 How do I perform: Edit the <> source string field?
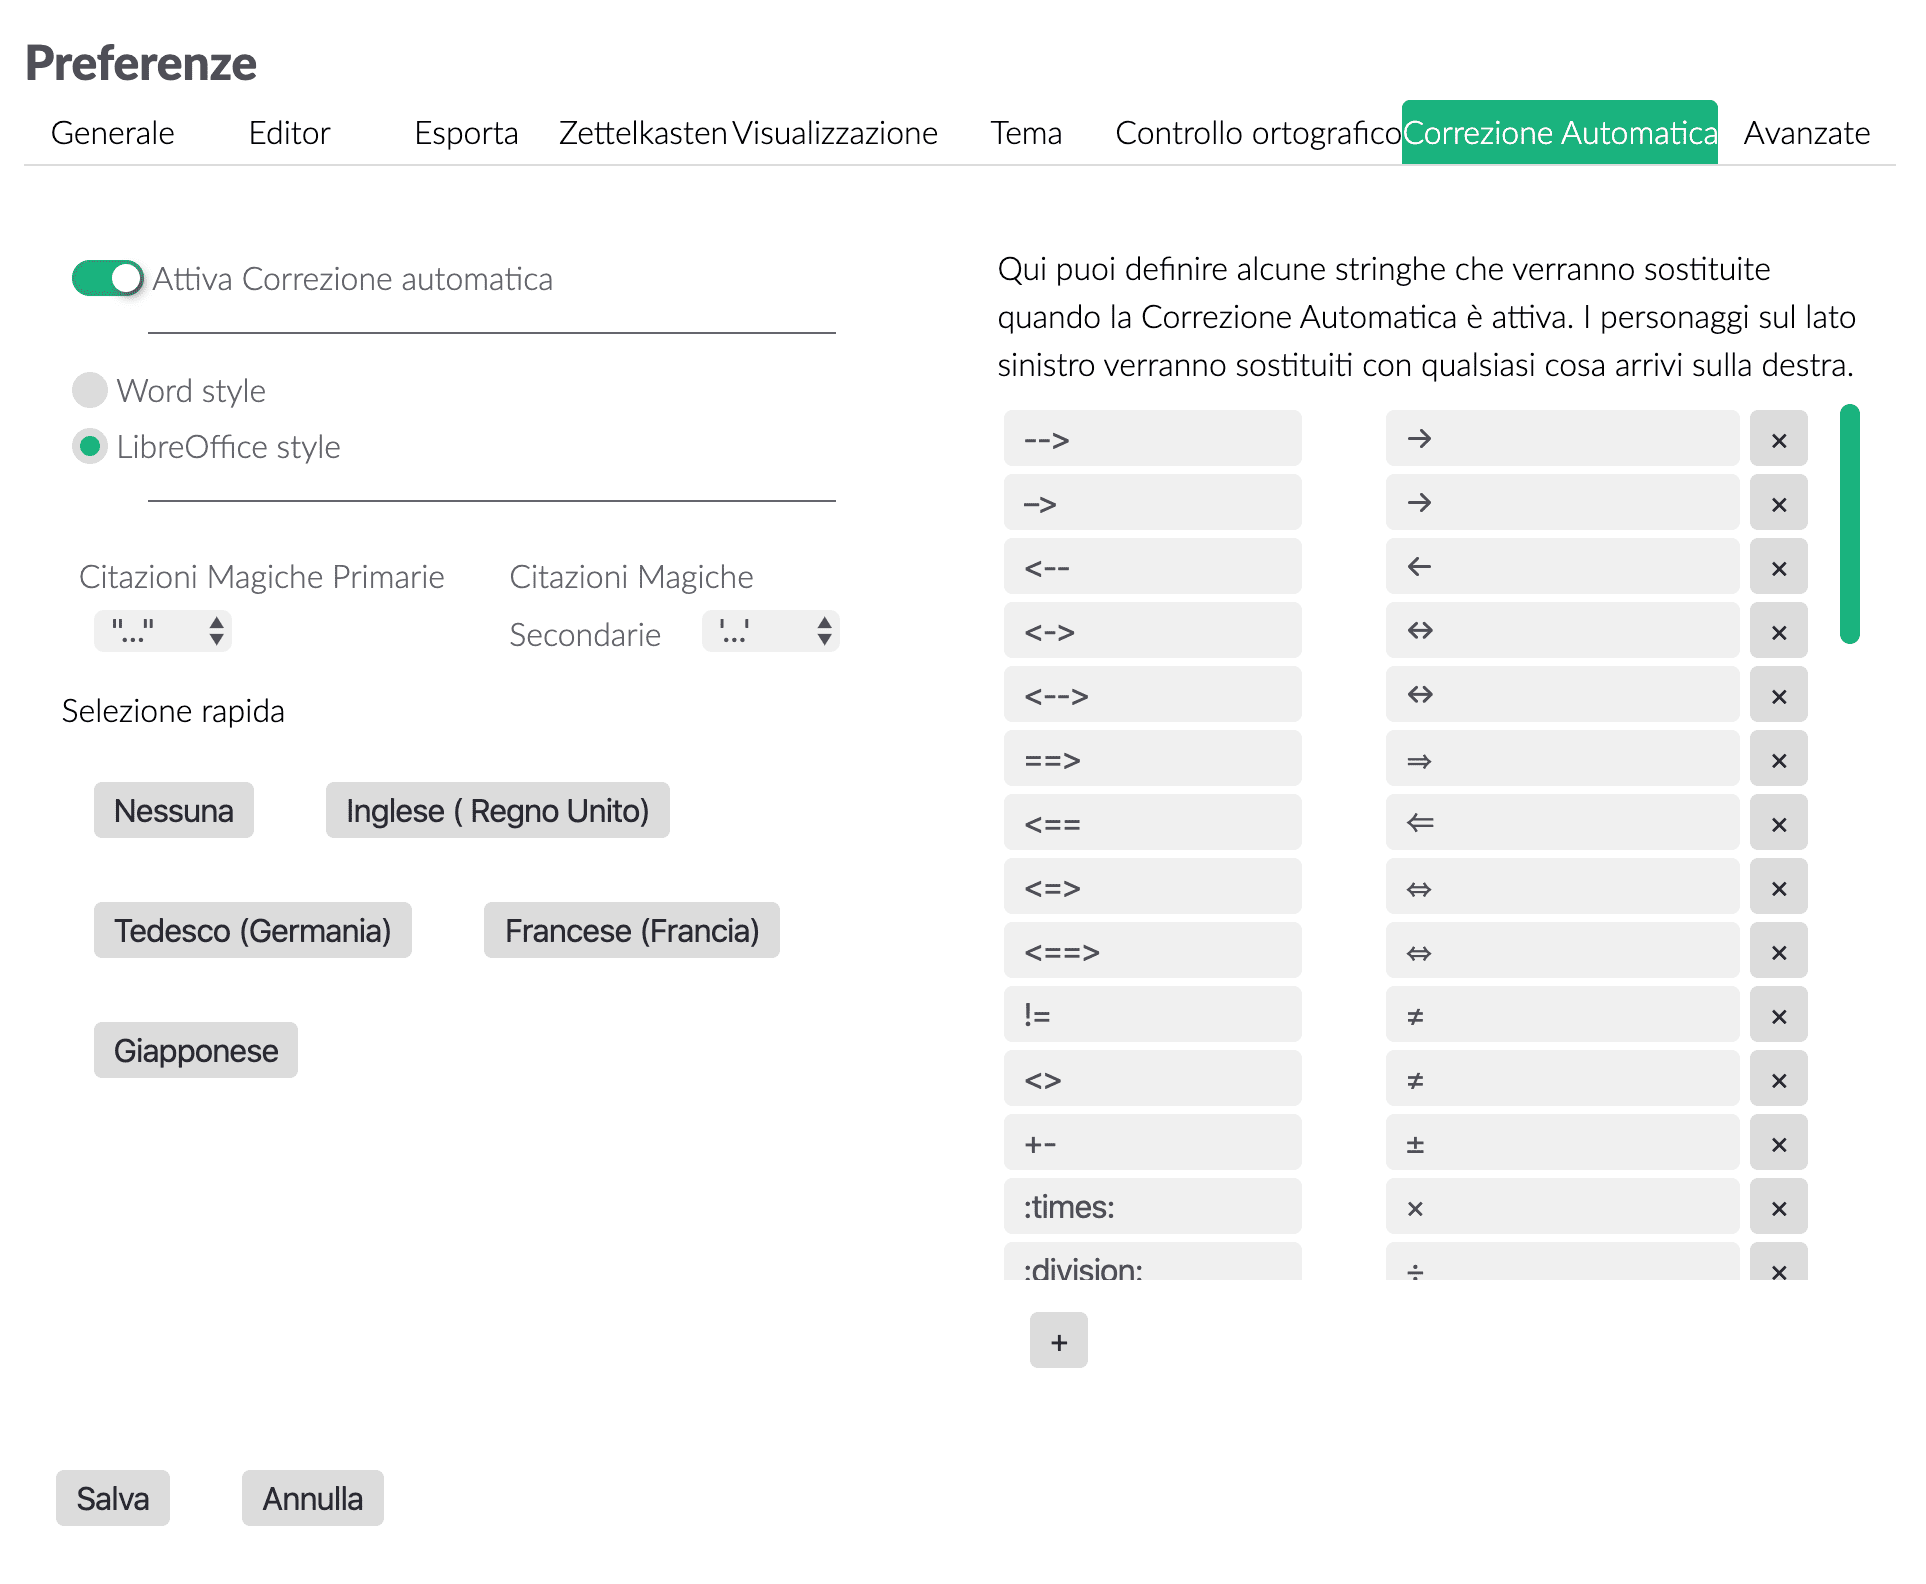[1153, 1079]
